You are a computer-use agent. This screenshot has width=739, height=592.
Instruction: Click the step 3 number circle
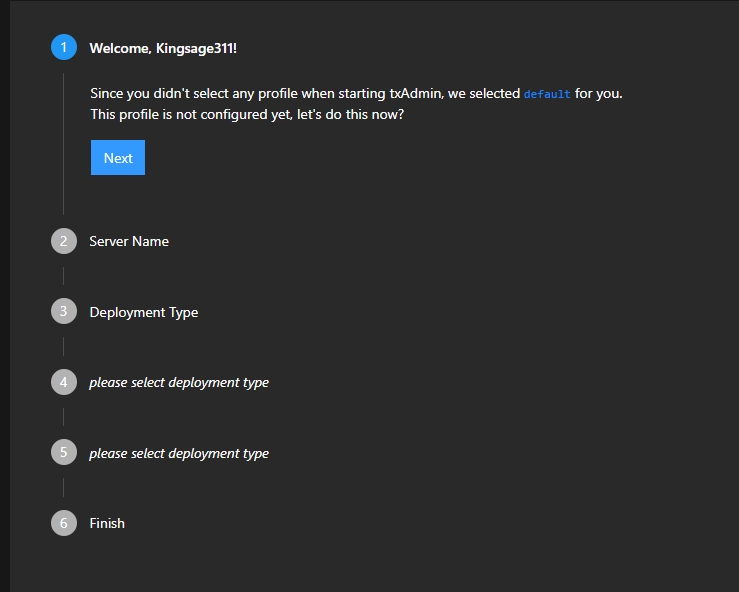click(63, 312)
